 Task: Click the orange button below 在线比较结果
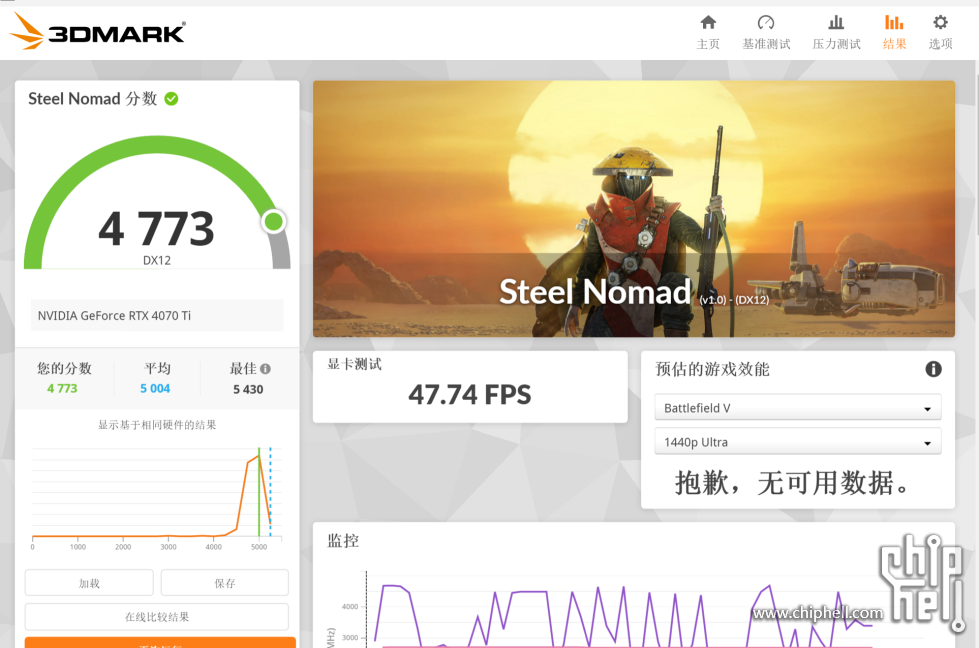[x=160, y=642]
